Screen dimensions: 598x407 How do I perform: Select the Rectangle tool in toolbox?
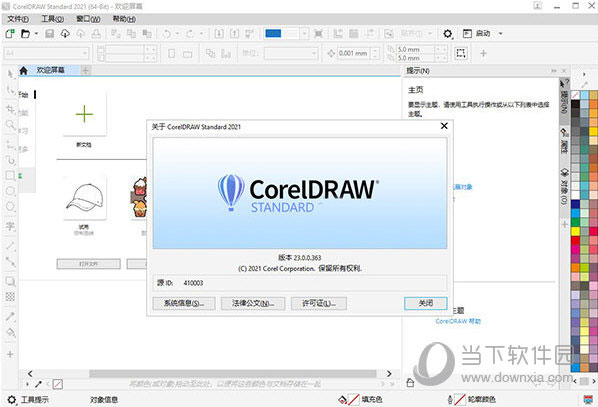(x=10, y=175)
